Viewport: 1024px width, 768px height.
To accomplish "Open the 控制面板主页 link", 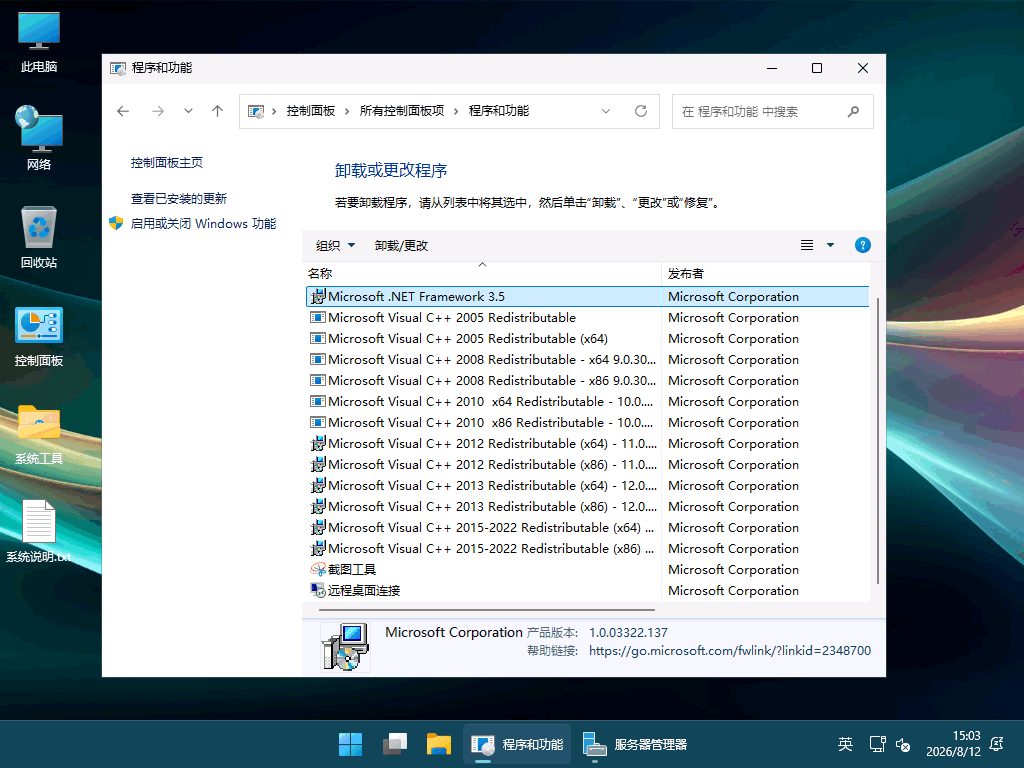I will click(x=167, y=163).
